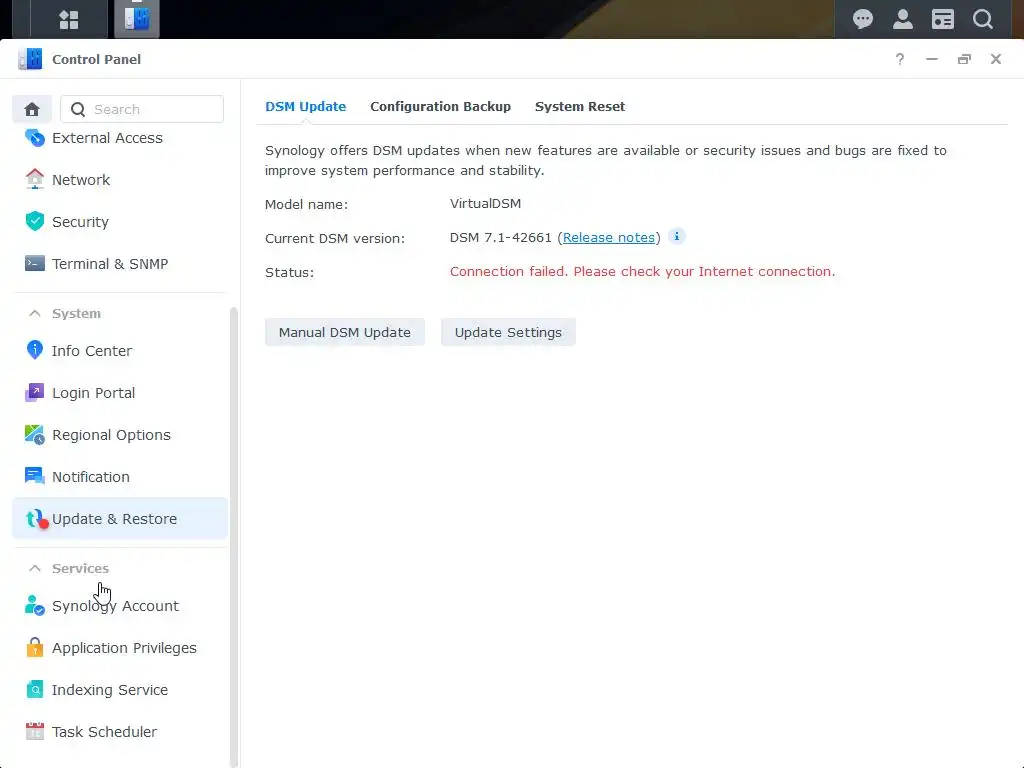1024x768 pixels.
Task: Open Info Center
Action: 120,351
